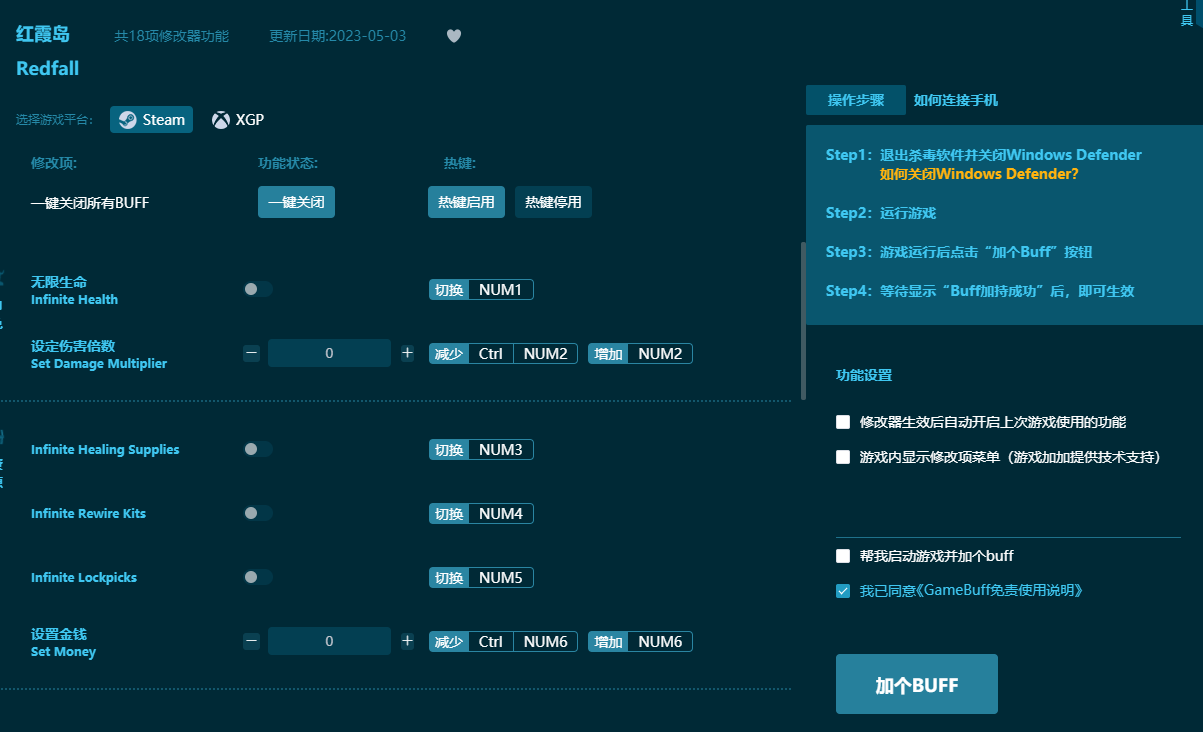This screenshot has height=732, width=1203.
Task: Click Ctrl NUM6 decrease hotkey box
Action: click(x=503, y=642)
